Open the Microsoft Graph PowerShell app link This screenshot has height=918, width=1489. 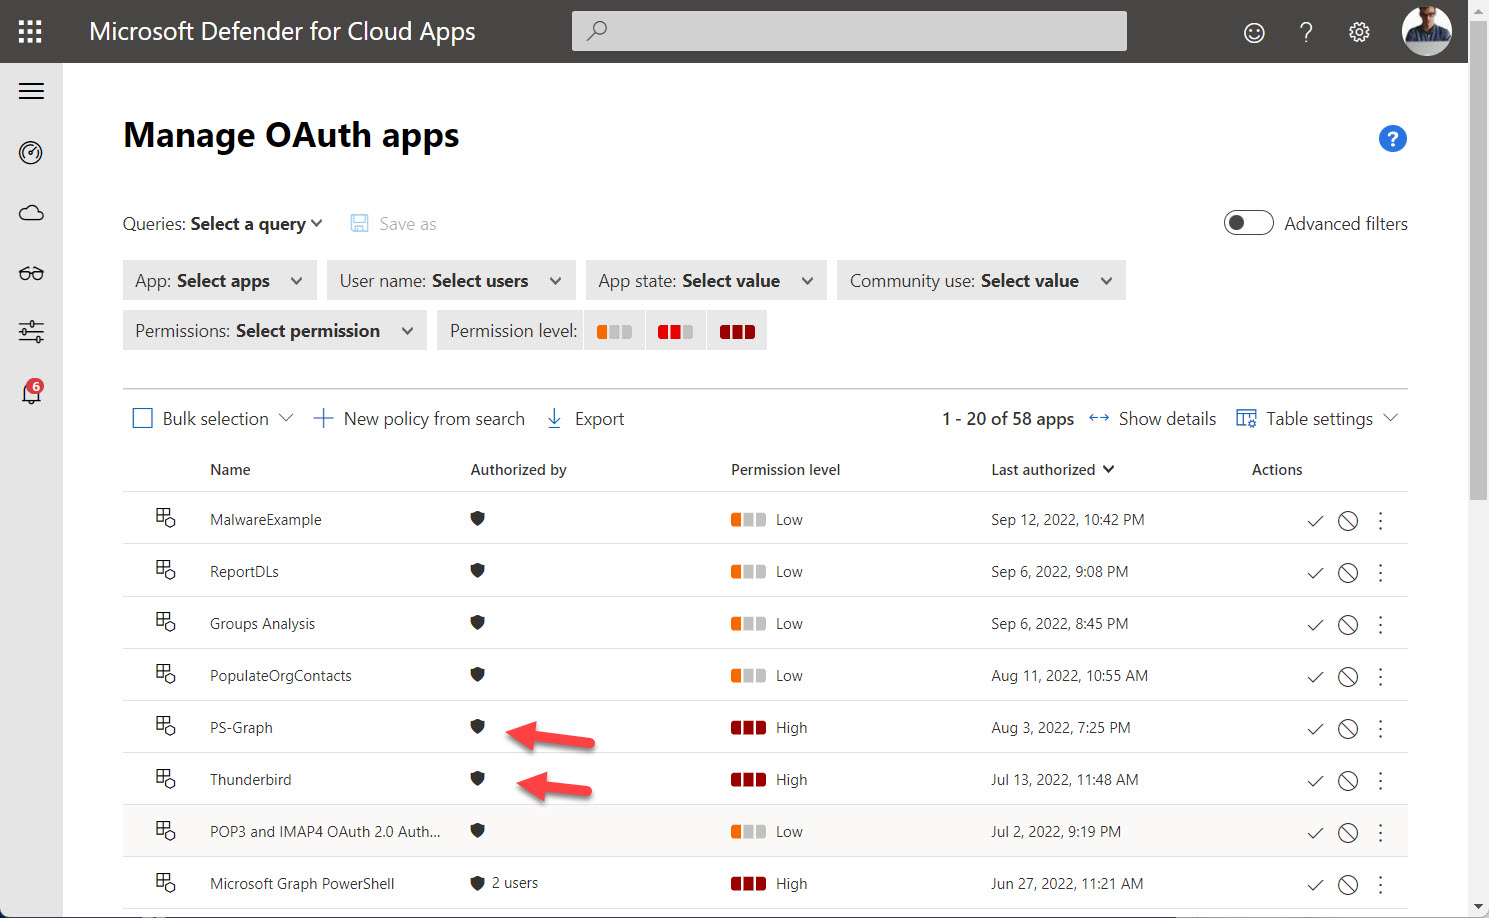pos(302,883)
